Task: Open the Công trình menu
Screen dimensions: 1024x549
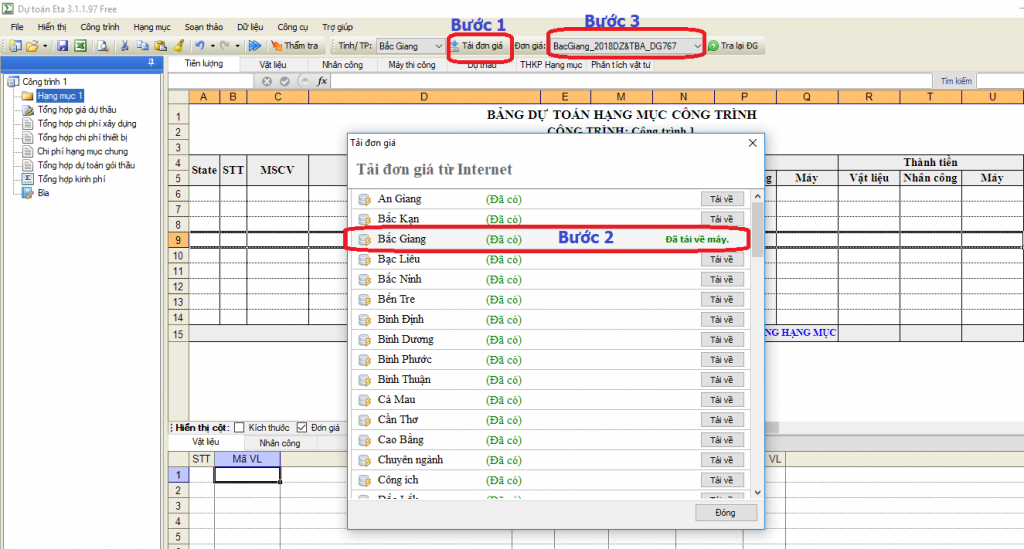Action: pyautogui.click(x=99, y=27)
